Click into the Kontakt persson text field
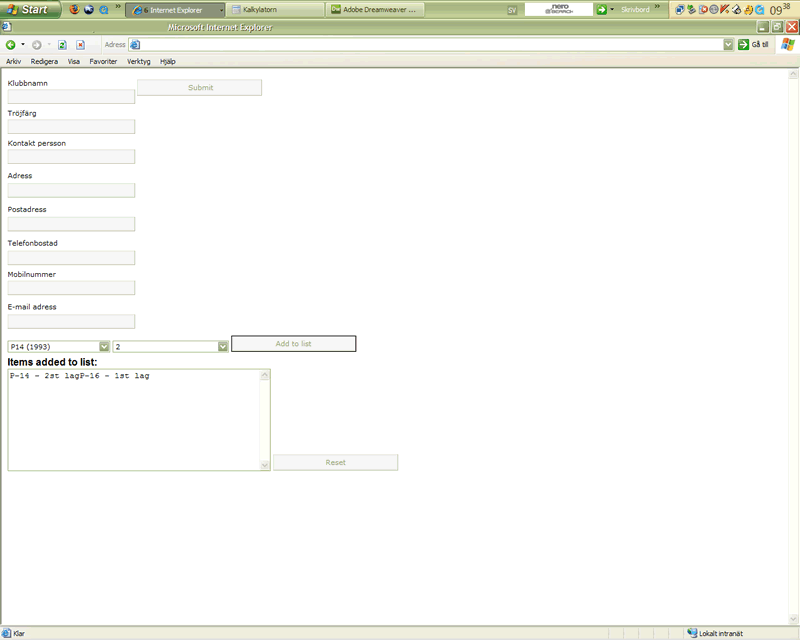 point(71,157)
